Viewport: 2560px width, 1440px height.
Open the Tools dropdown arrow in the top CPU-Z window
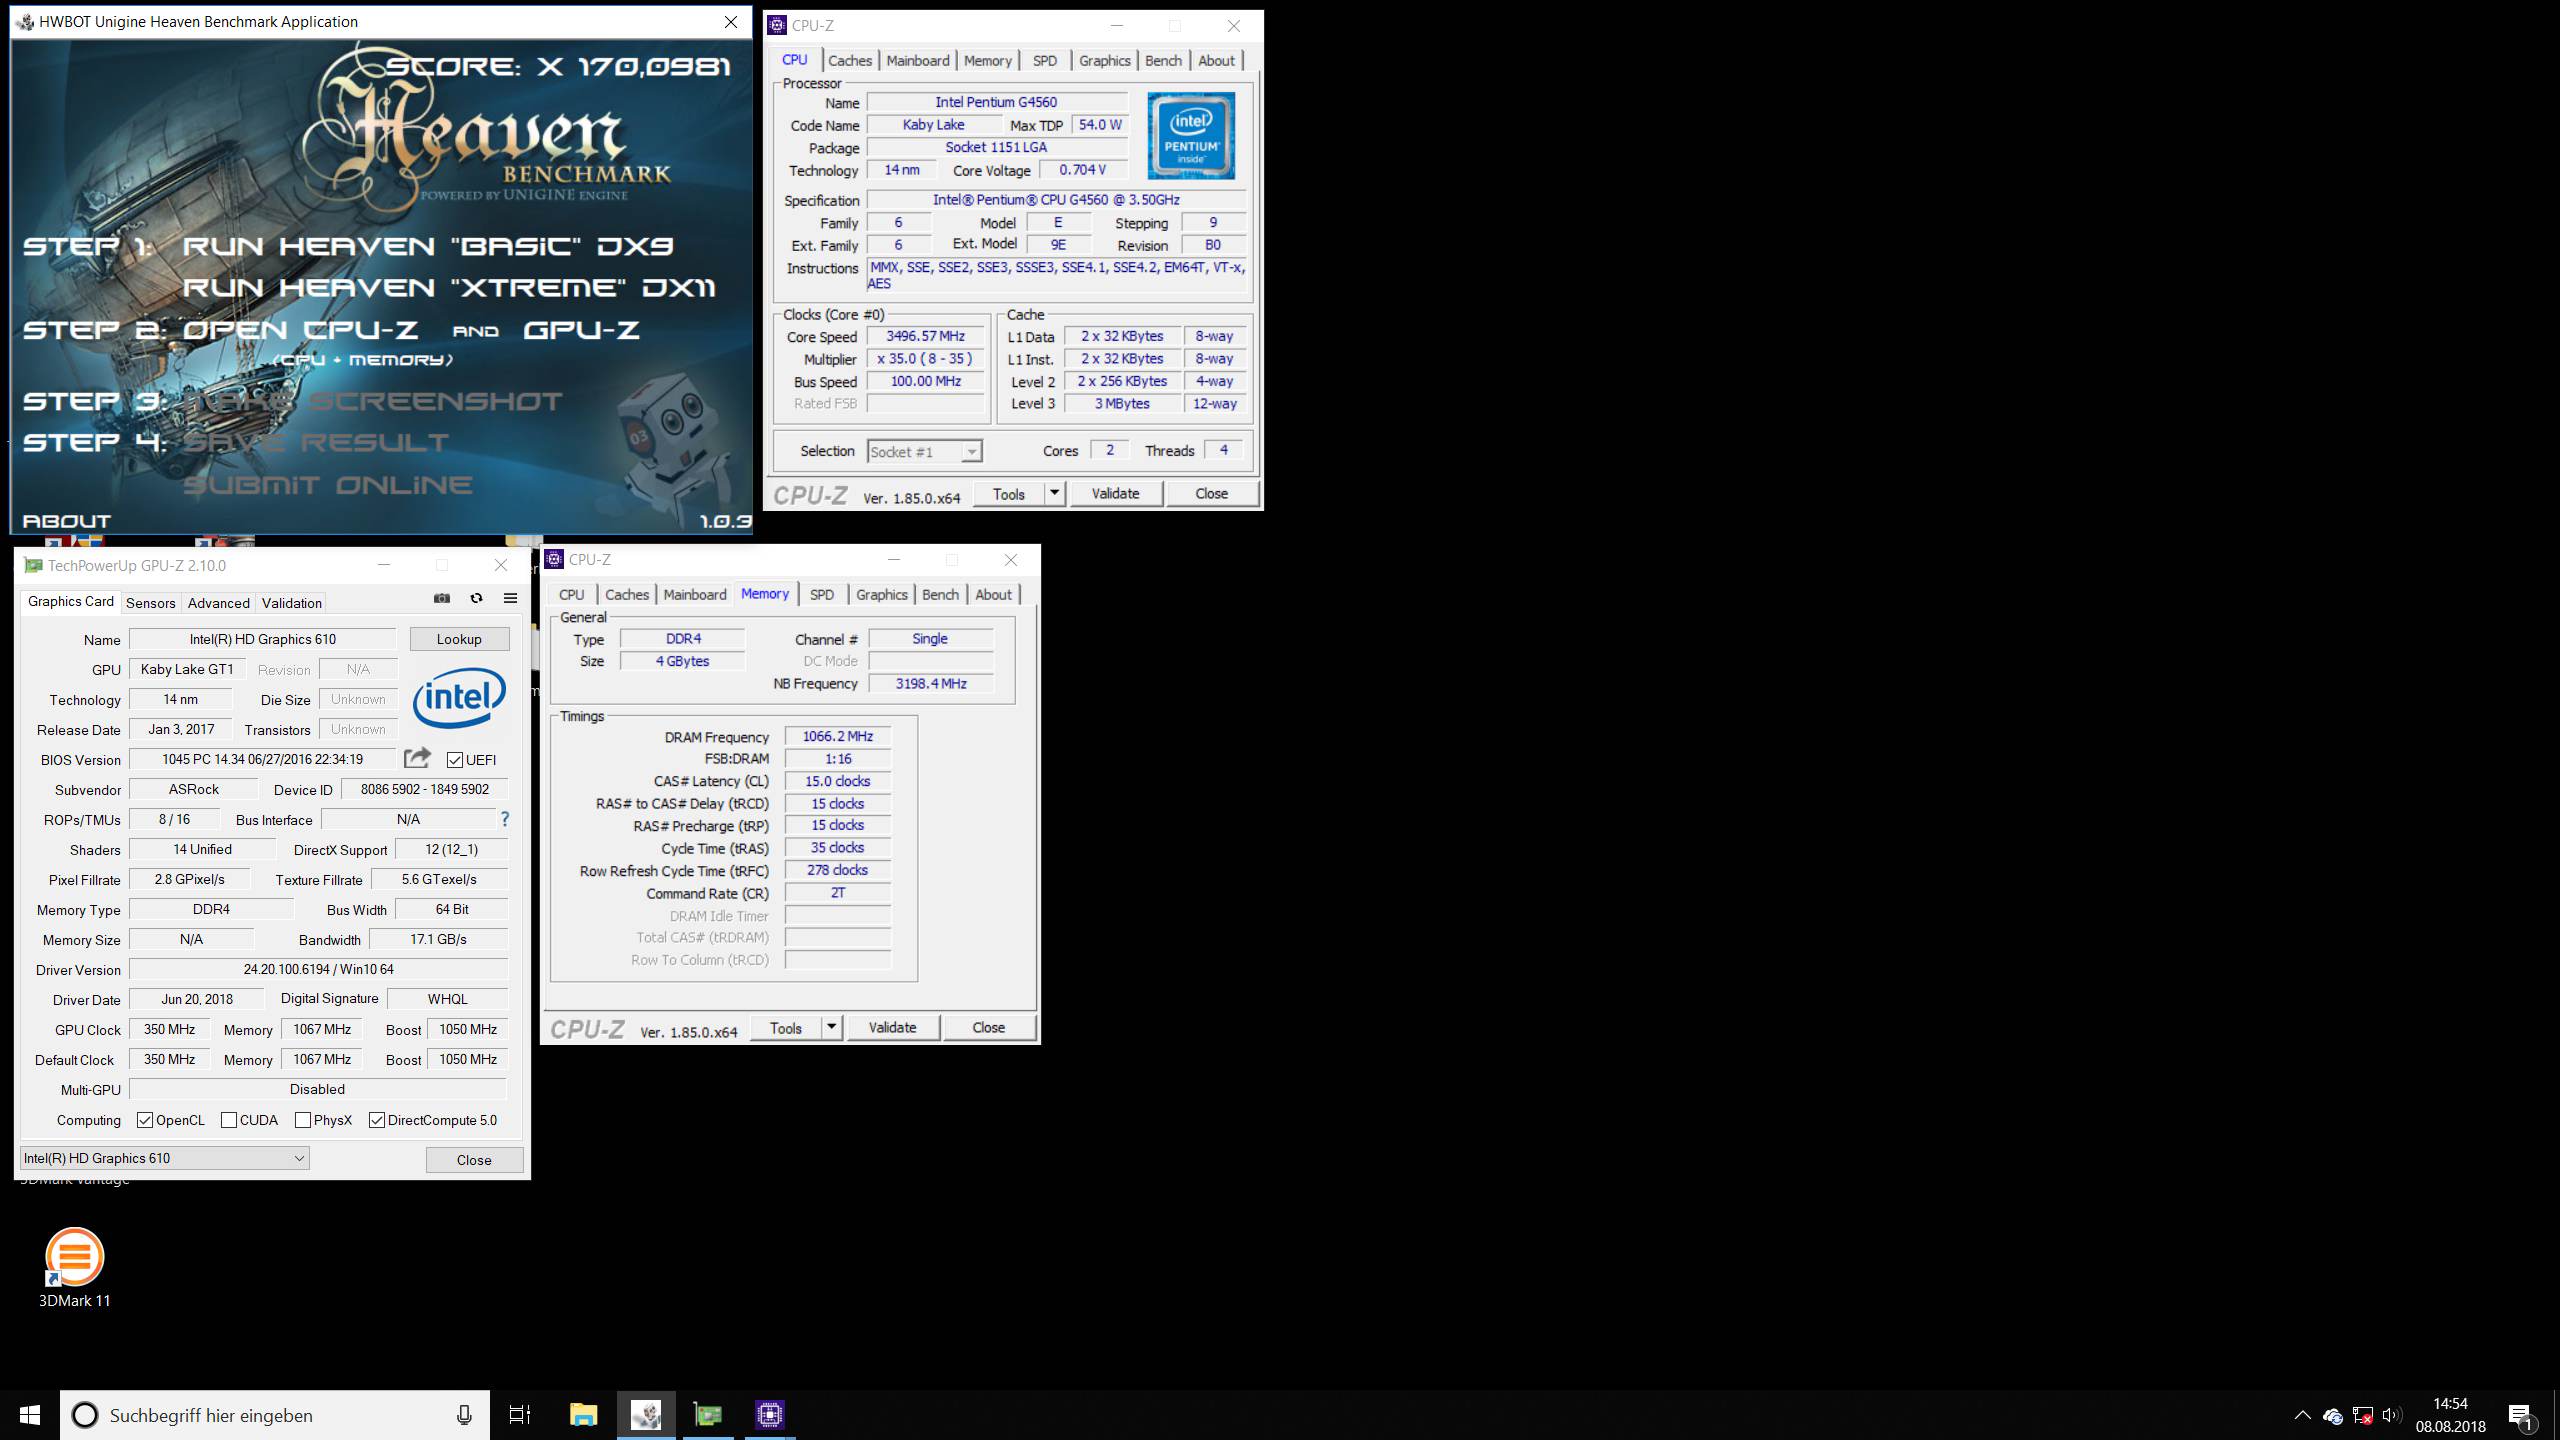[1054, 493]
